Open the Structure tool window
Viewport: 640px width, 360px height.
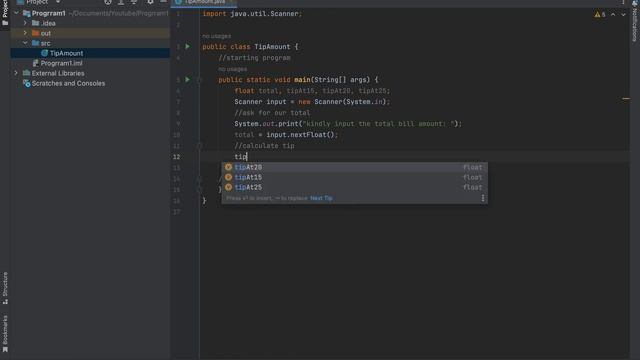(x=5, y=288)
